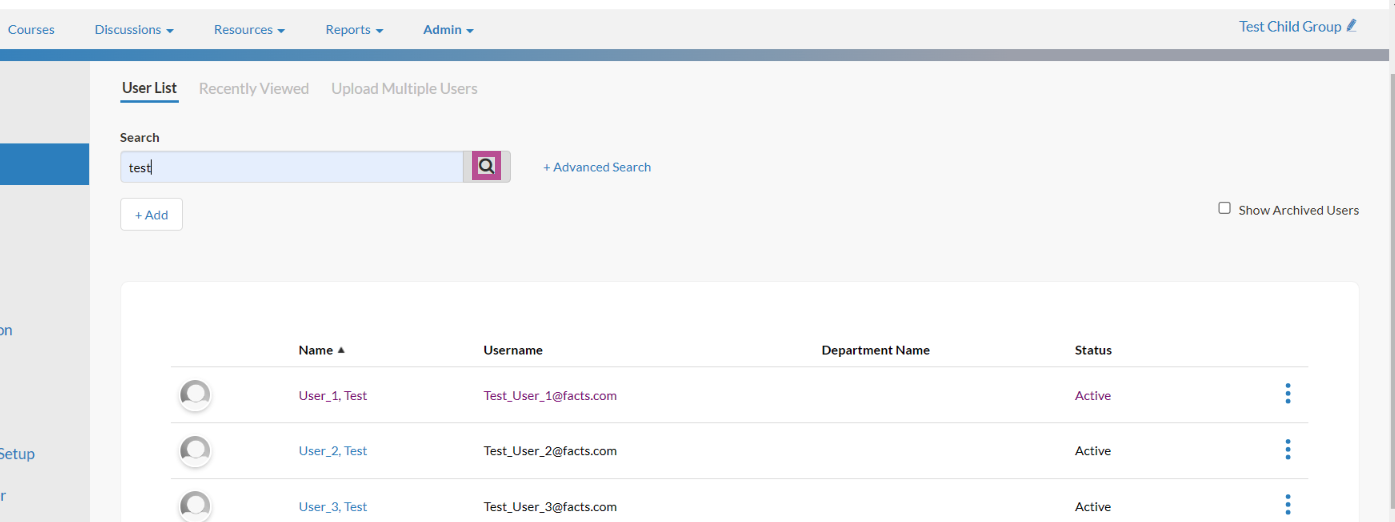The height and width of the screenshot is (522, 1395).
Task: Click the Username column header
Action: click(513, 350)
